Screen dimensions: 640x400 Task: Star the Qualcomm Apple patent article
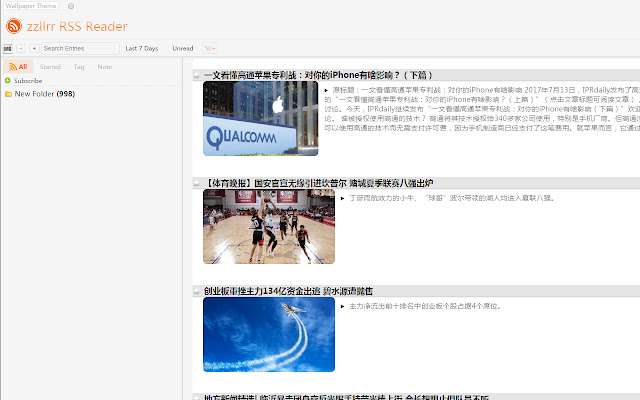coord(197,75)
